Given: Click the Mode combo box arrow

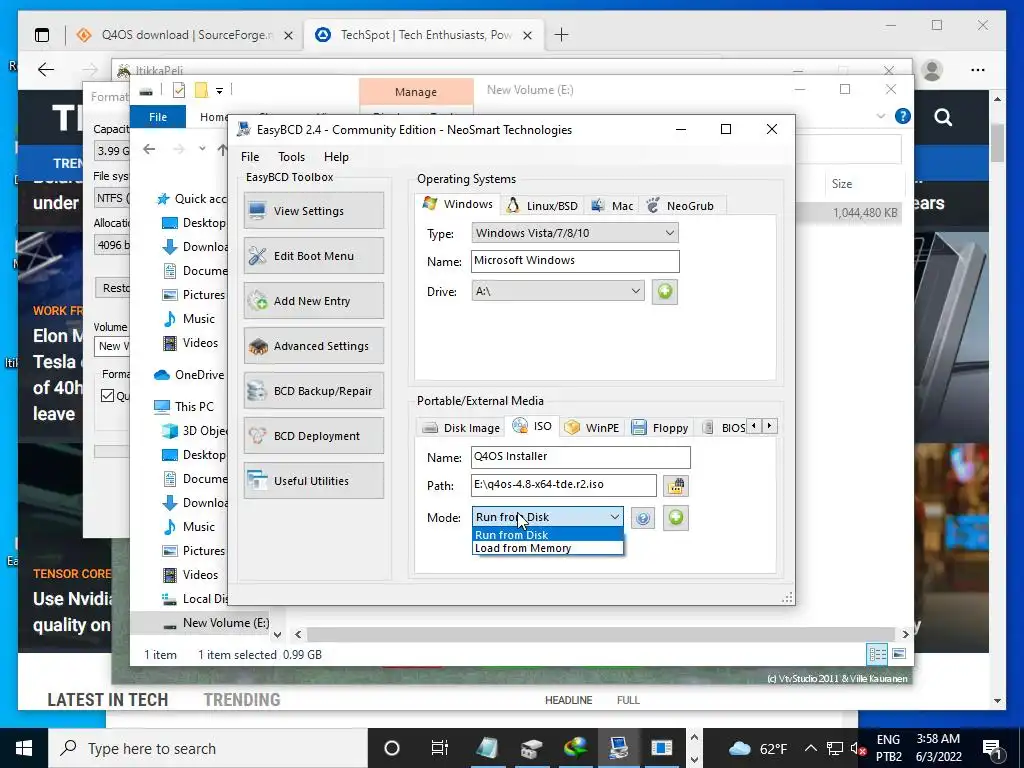Looking at the screenshot, I should pos(615,517).
